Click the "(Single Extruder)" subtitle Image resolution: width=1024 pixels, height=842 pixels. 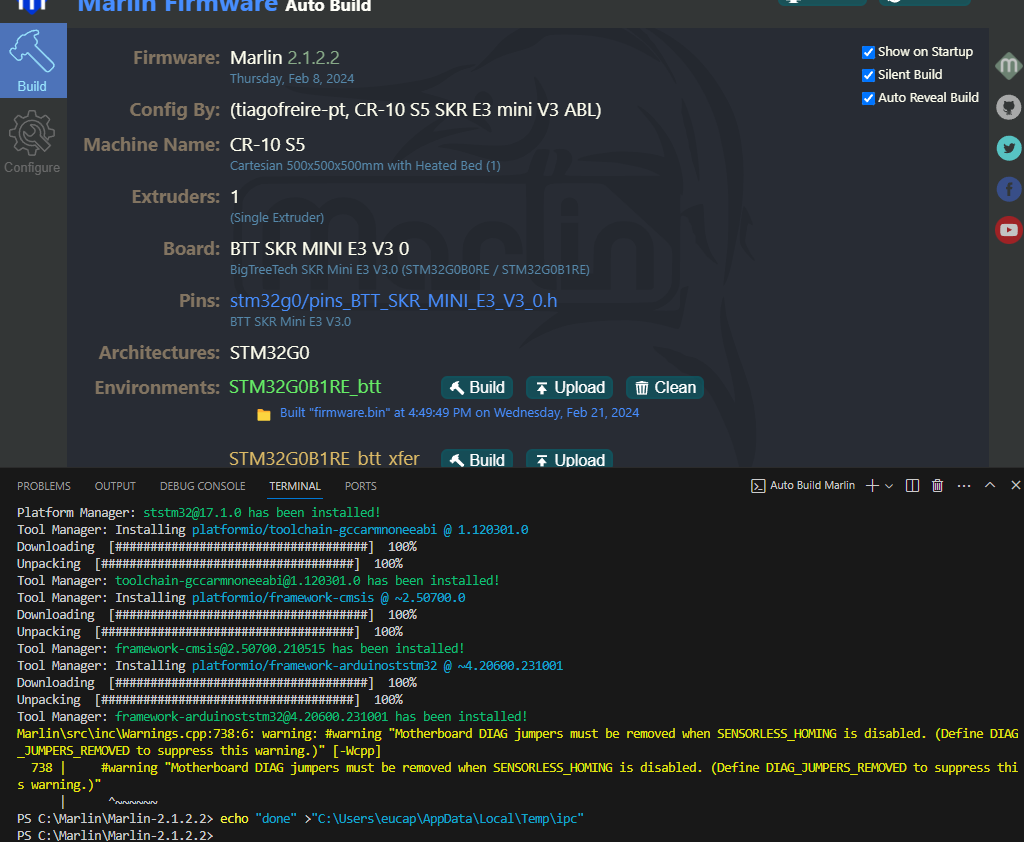(x=277, y=218)
